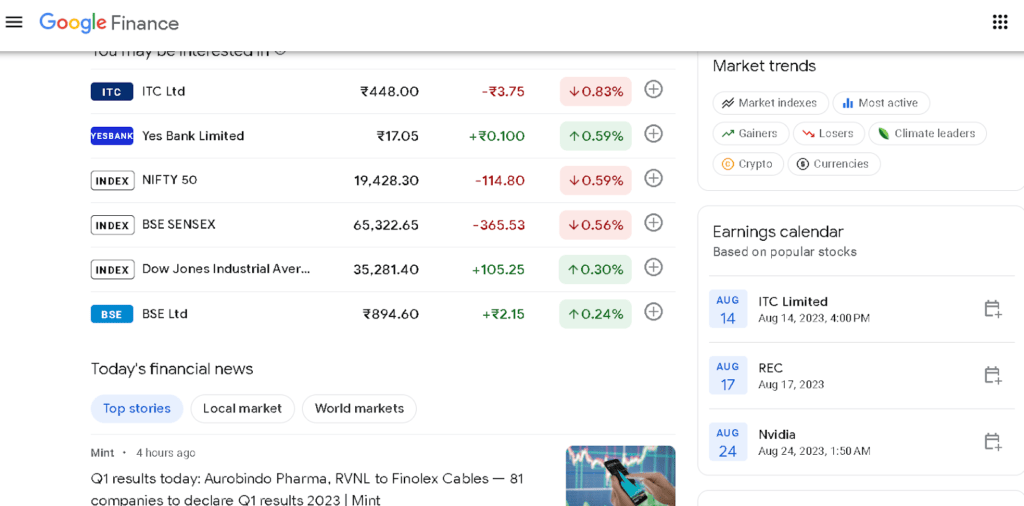Click ITC change value -₹3.75

pyautogui.click(x=504, y=92)
